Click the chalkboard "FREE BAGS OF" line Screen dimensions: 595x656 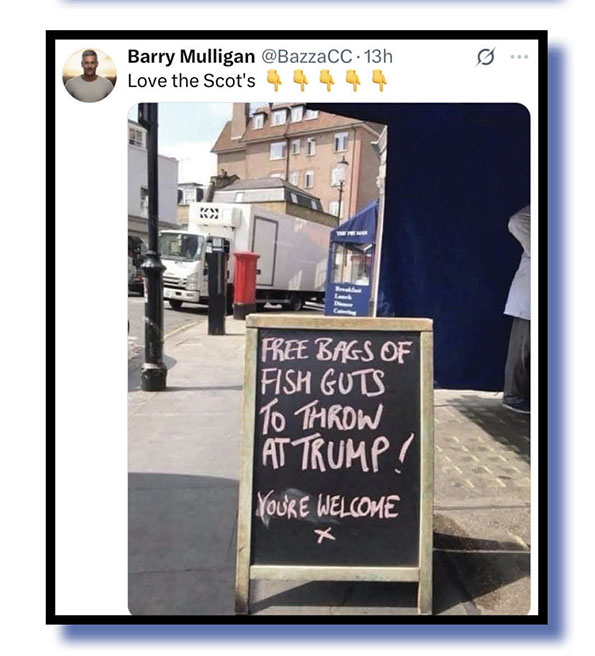tap(336, 350)
